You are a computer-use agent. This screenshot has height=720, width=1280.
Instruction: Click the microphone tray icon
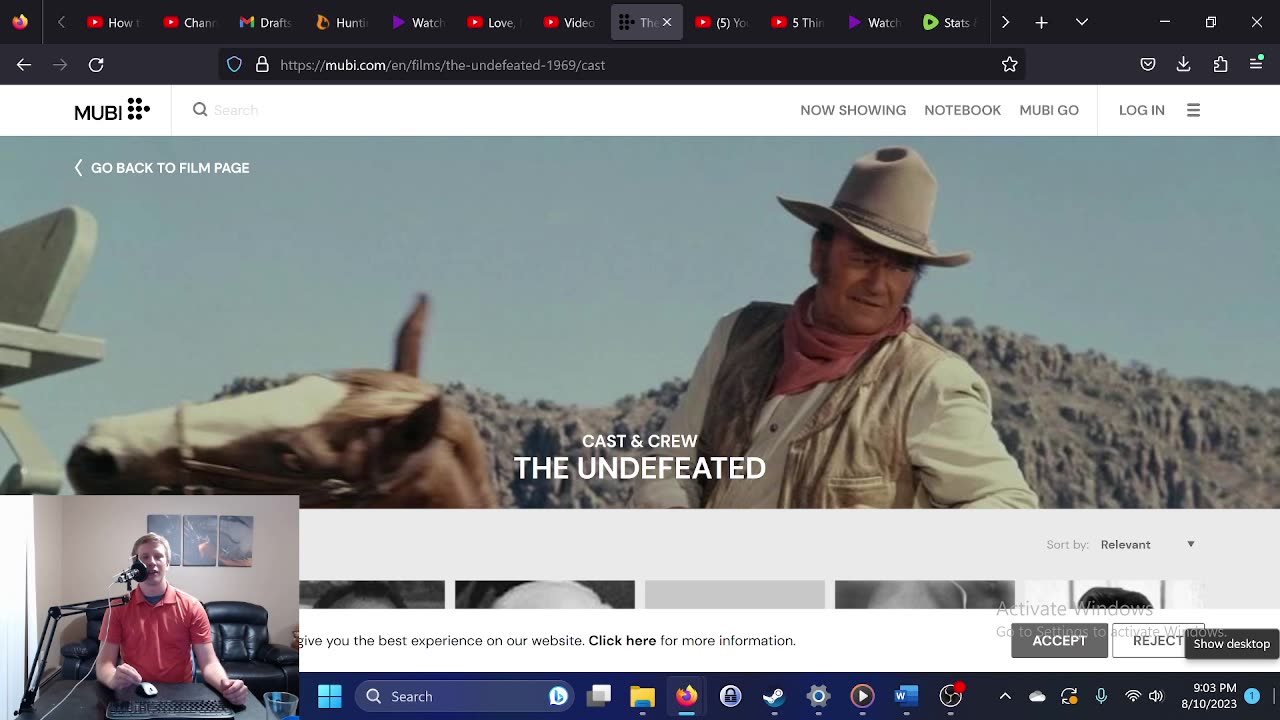click(1101, 696)
